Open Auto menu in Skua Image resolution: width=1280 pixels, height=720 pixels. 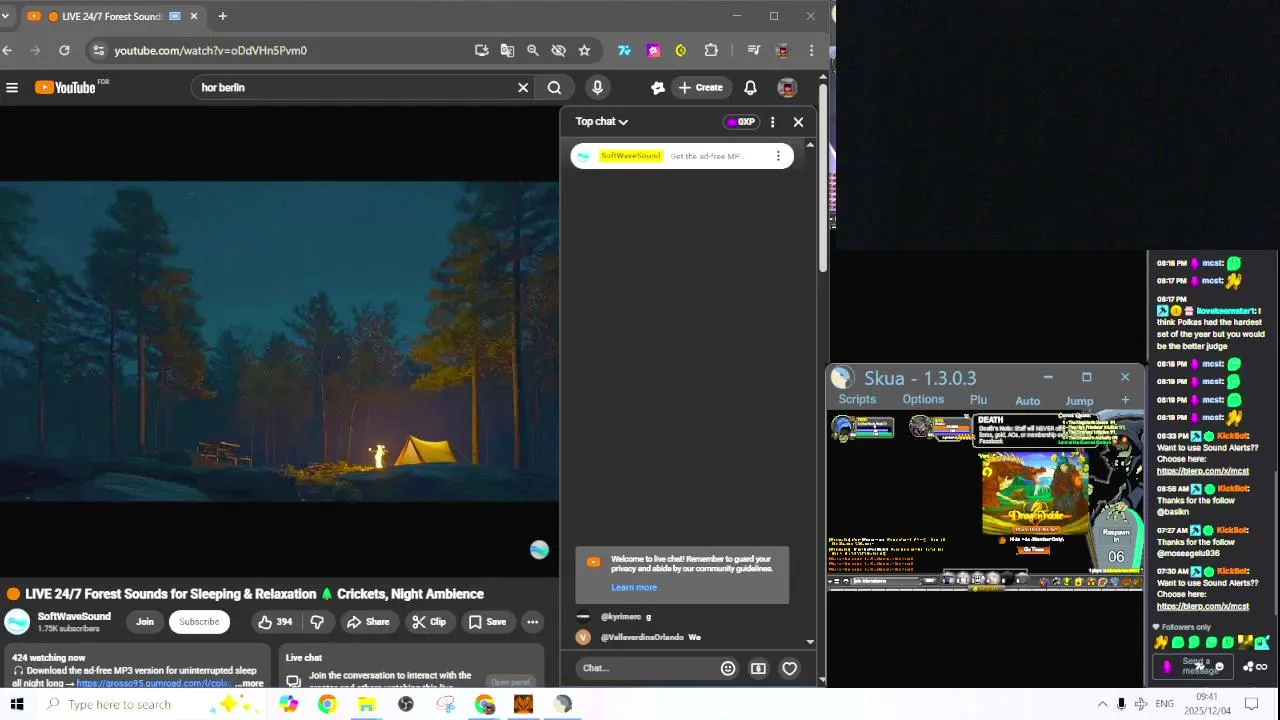[1028, 401]
